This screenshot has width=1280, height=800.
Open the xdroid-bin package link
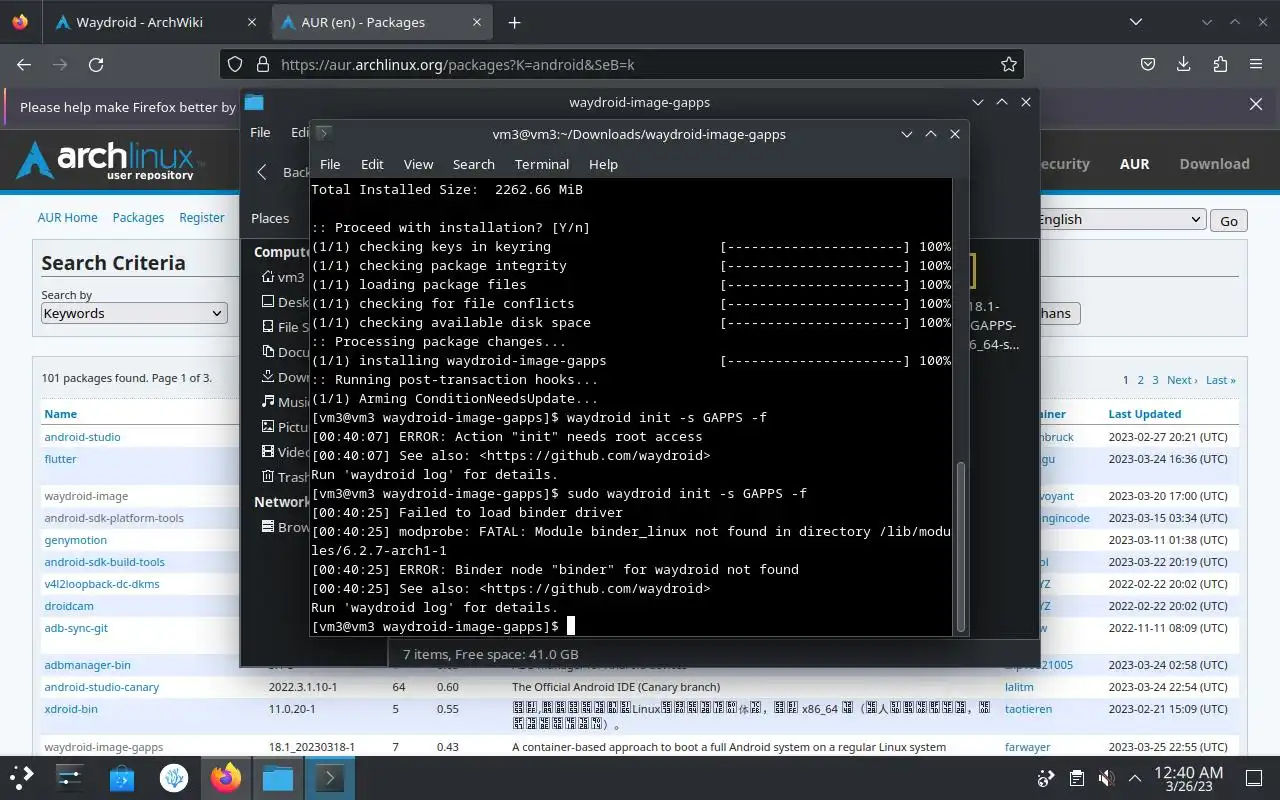coord(71,709)
